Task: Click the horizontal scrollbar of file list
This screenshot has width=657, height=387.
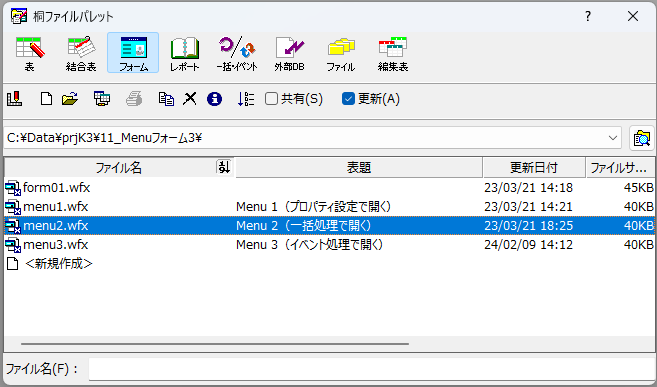Action: click(215, 344)
